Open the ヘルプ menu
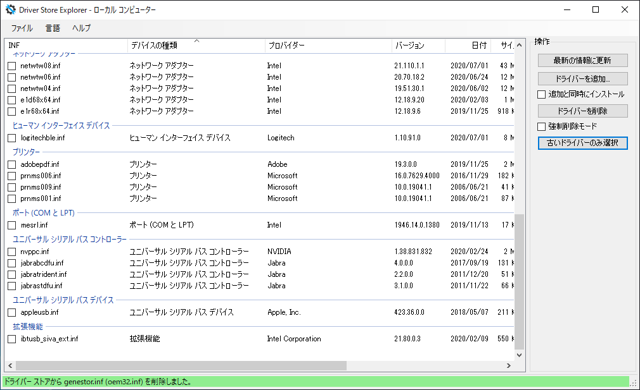 pyautogui.click(x=81, y=28)
